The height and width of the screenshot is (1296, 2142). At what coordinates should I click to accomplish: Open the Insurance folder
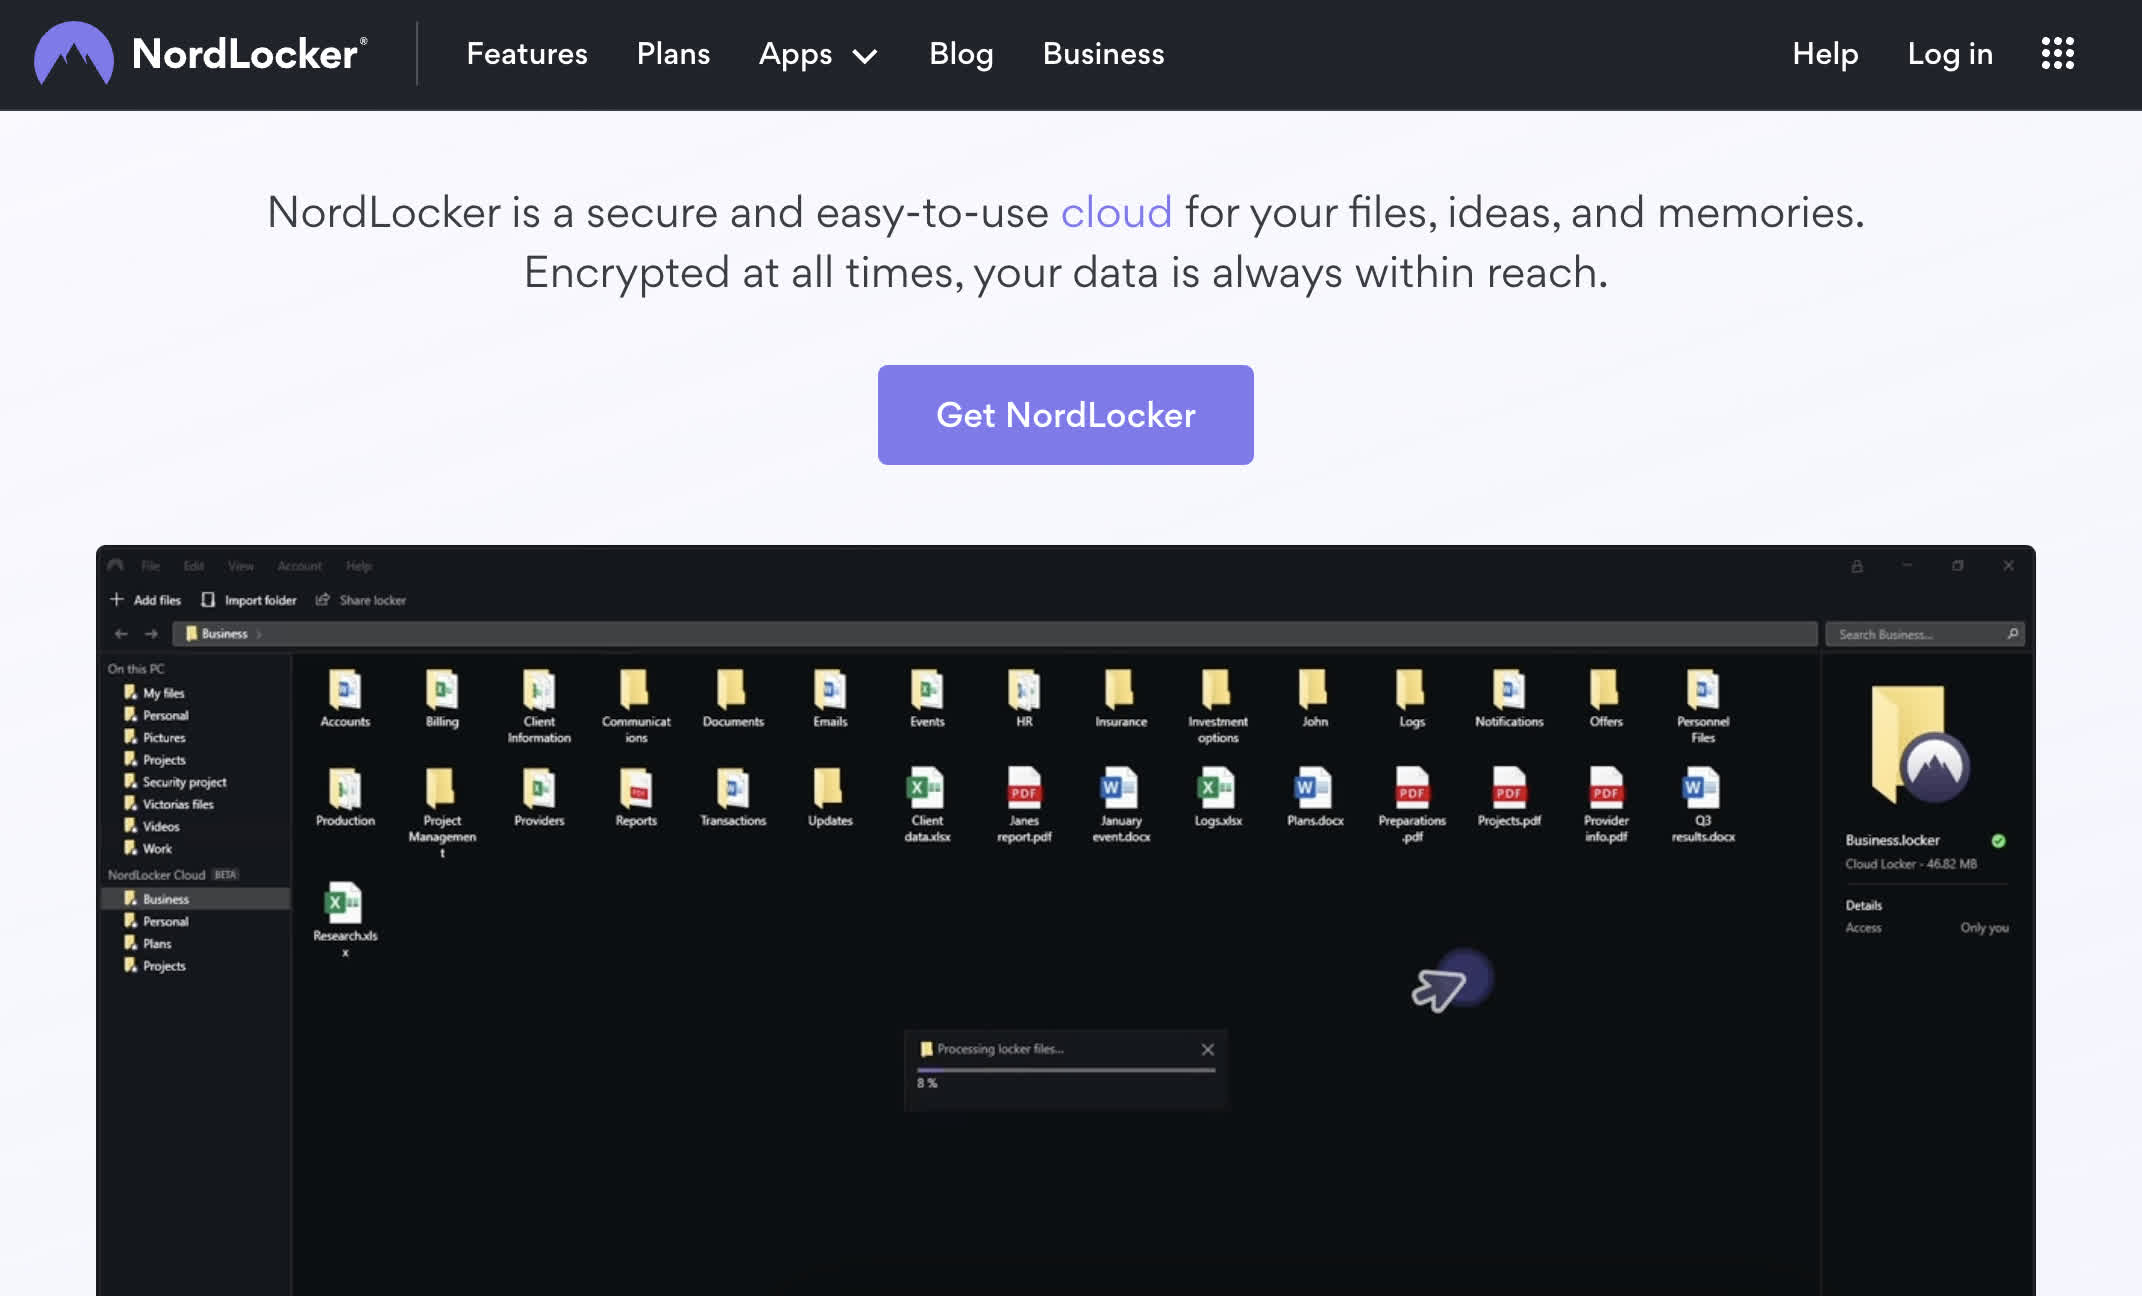tap(1121, 697)
